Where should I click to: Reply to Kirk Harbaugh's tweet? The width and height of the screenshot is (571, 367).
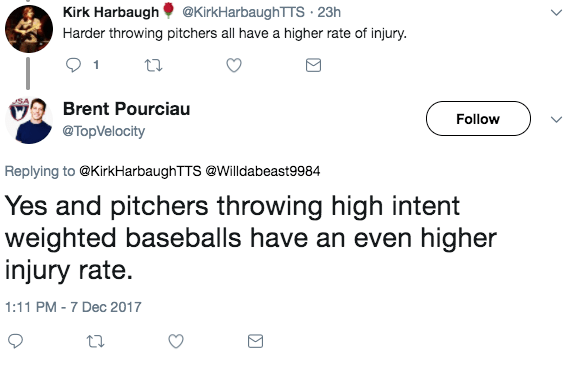[x=73, y=65]
